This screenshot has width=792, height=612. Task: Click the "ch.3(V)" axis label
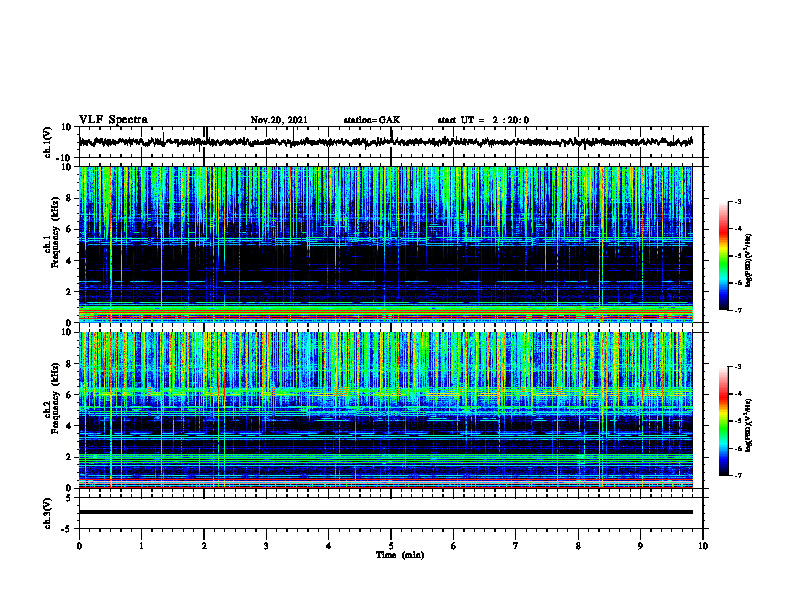(x=48, y=513)
